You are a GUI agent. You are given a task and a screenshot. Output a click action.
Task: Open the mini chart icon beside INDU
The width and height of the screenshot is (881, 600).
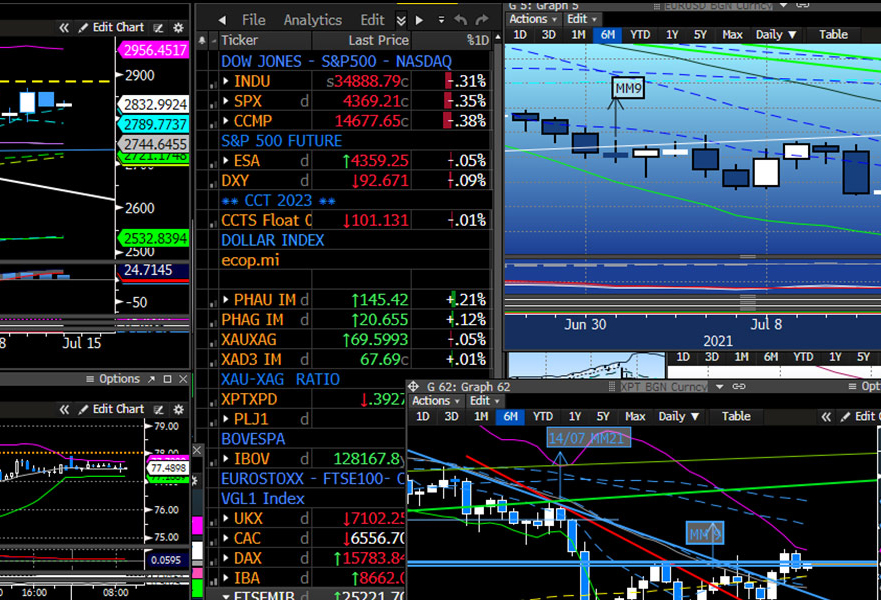pos(212,84)
